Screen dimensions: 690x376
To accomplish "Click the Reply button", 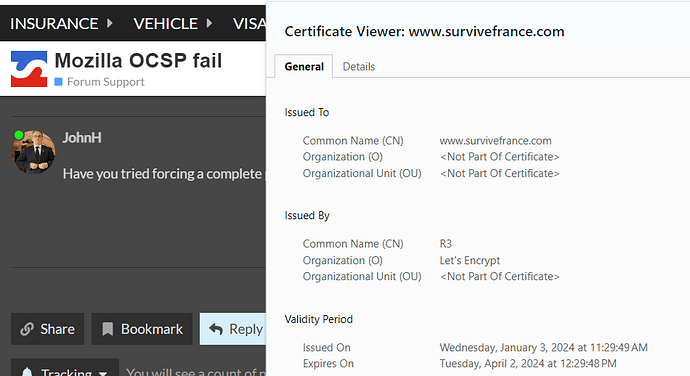I will [233, 329].
